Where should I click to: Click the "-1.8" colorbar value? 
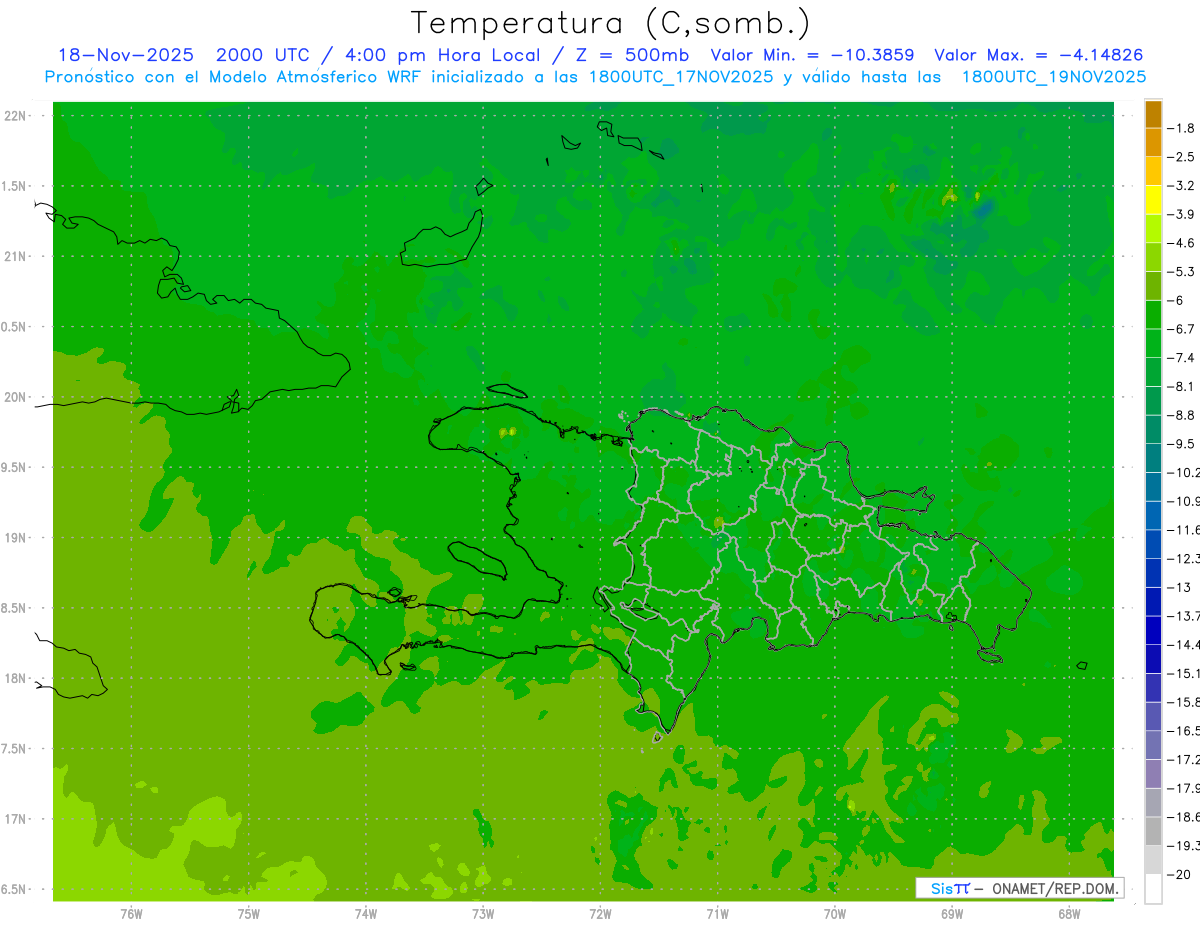pyautogui.click(x=1182, y=128)
